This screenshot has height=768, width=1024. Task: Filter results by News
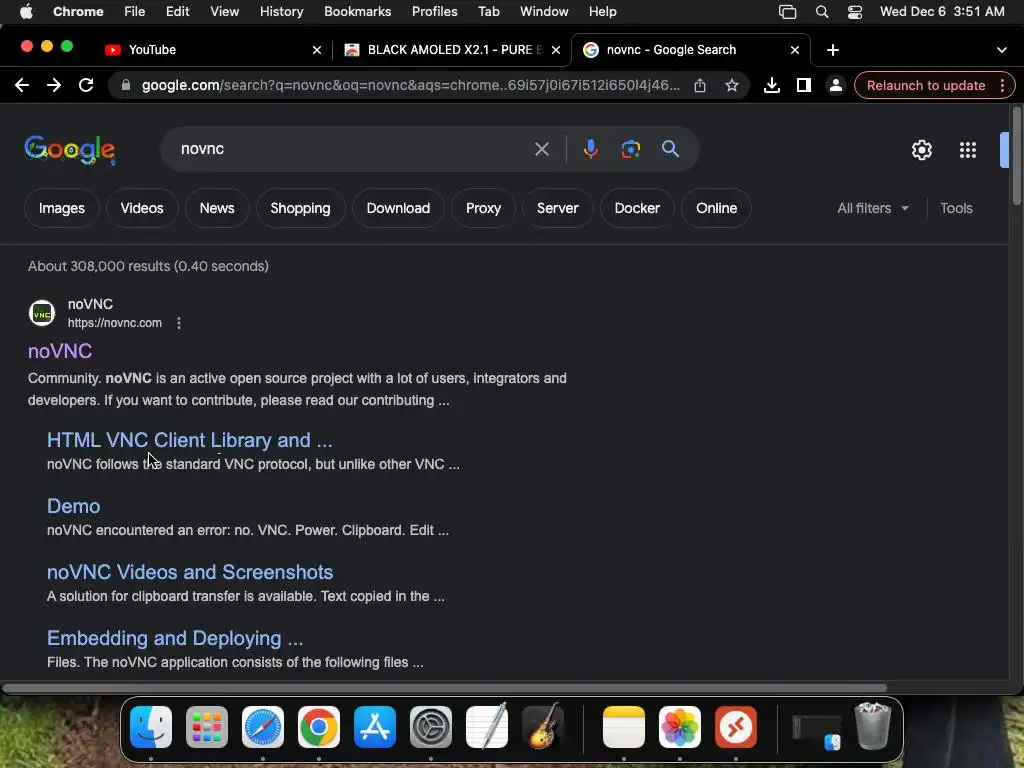[x=217, y=208]
